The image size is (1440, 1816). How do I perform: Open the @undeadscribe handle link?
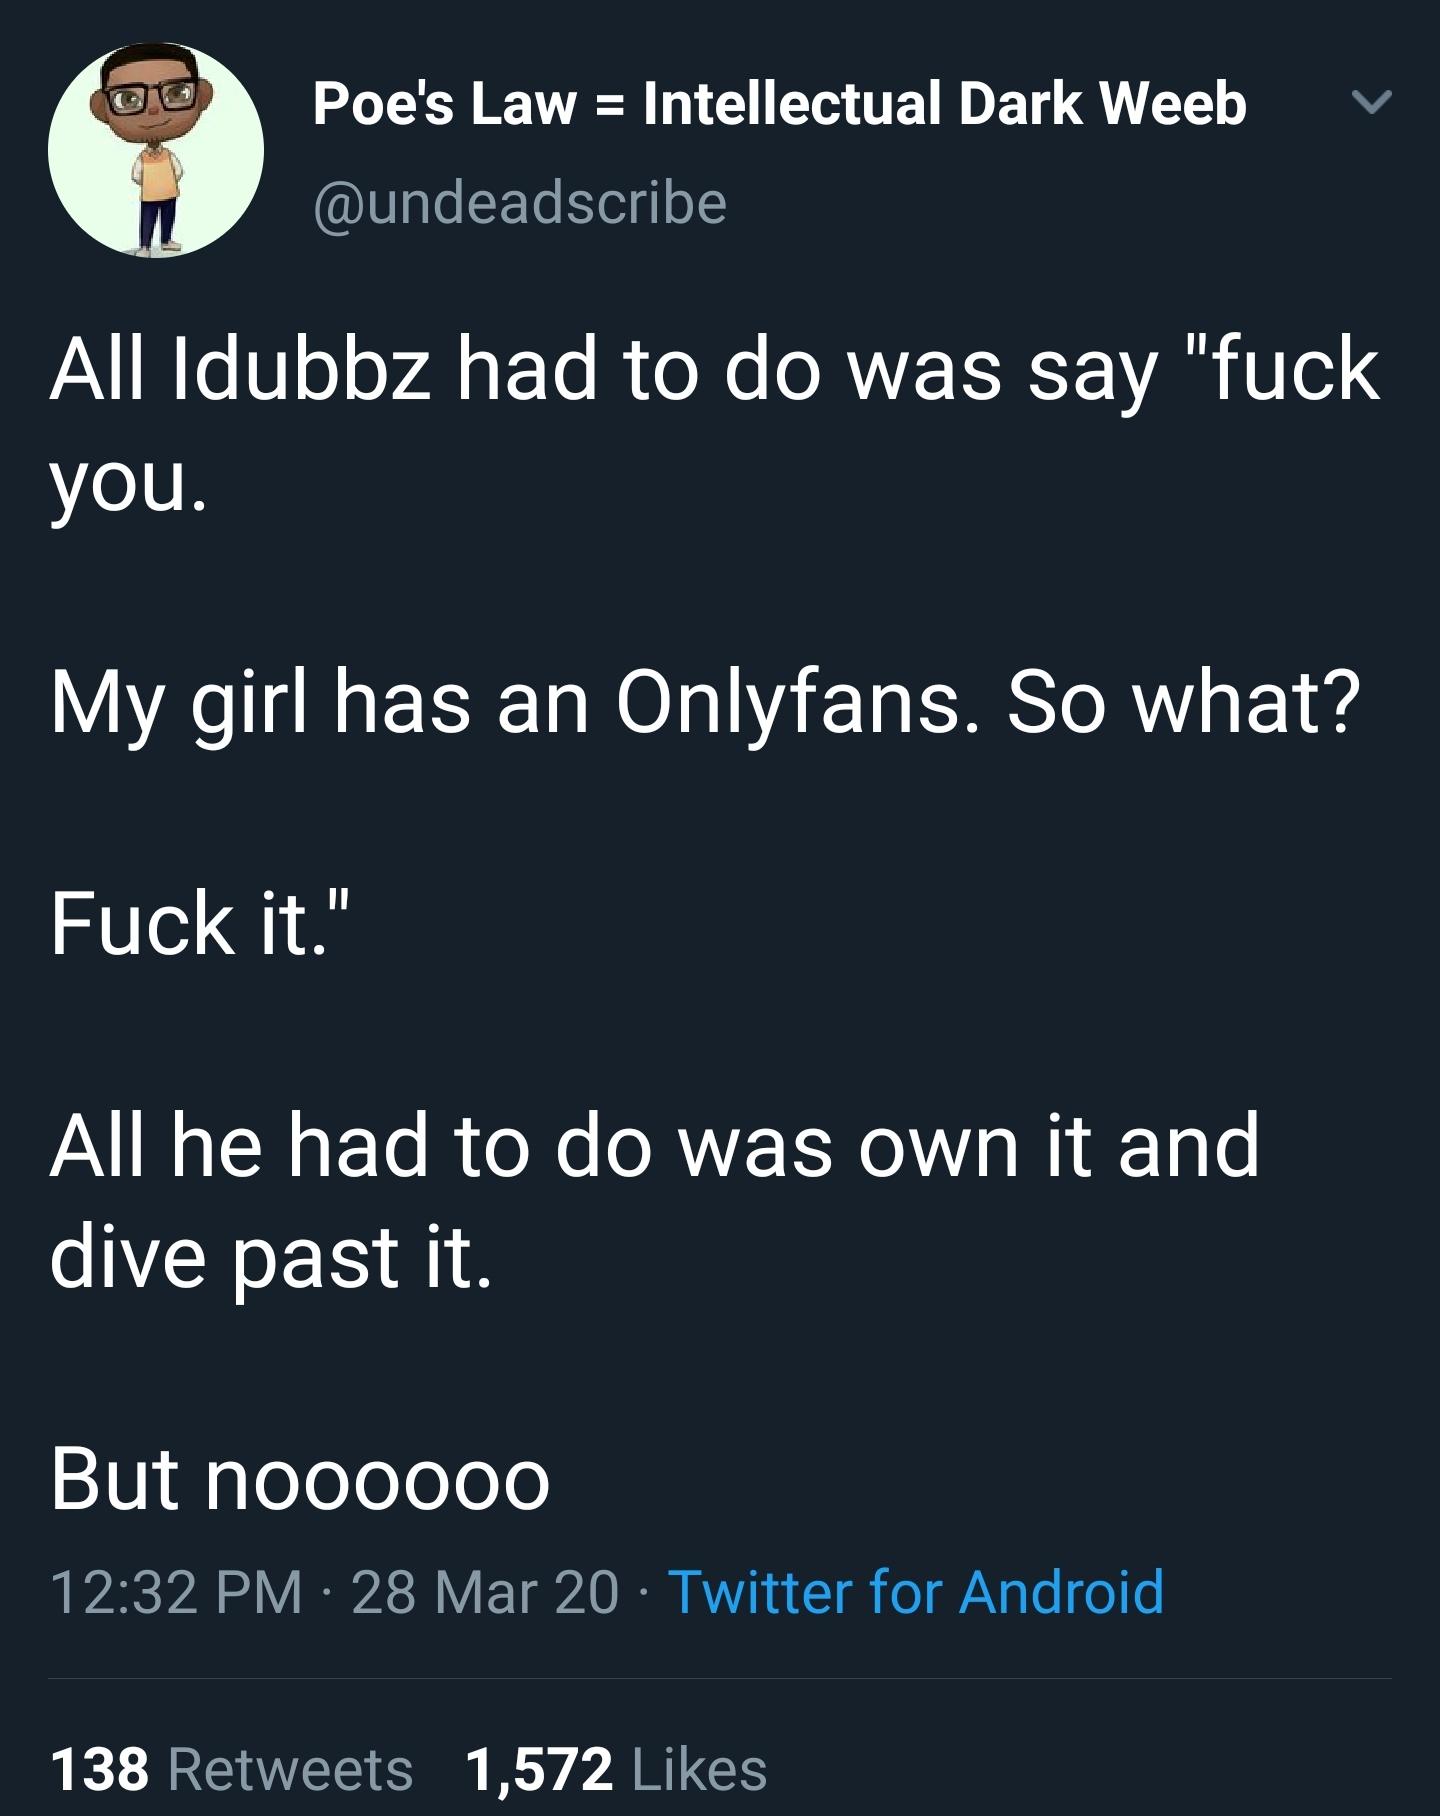pos(520,202)
